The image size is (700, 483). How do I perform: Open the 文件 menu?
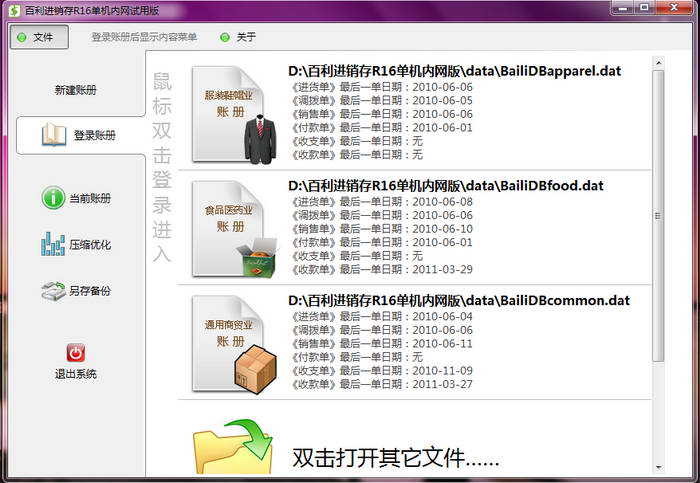(x=39, y=37)
